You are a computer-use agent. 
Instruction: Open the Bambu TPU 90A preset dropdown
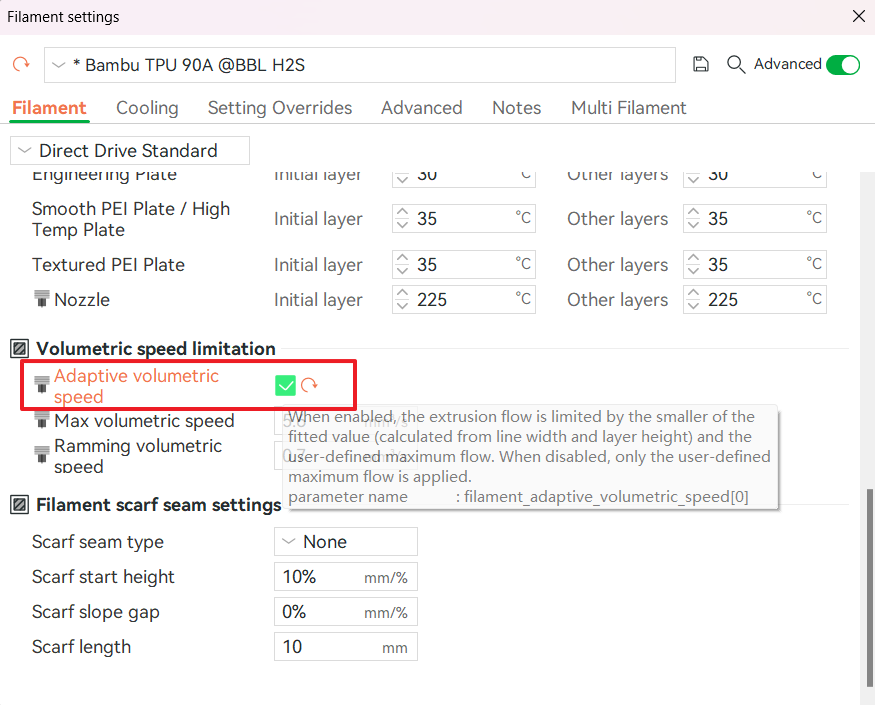360,65
